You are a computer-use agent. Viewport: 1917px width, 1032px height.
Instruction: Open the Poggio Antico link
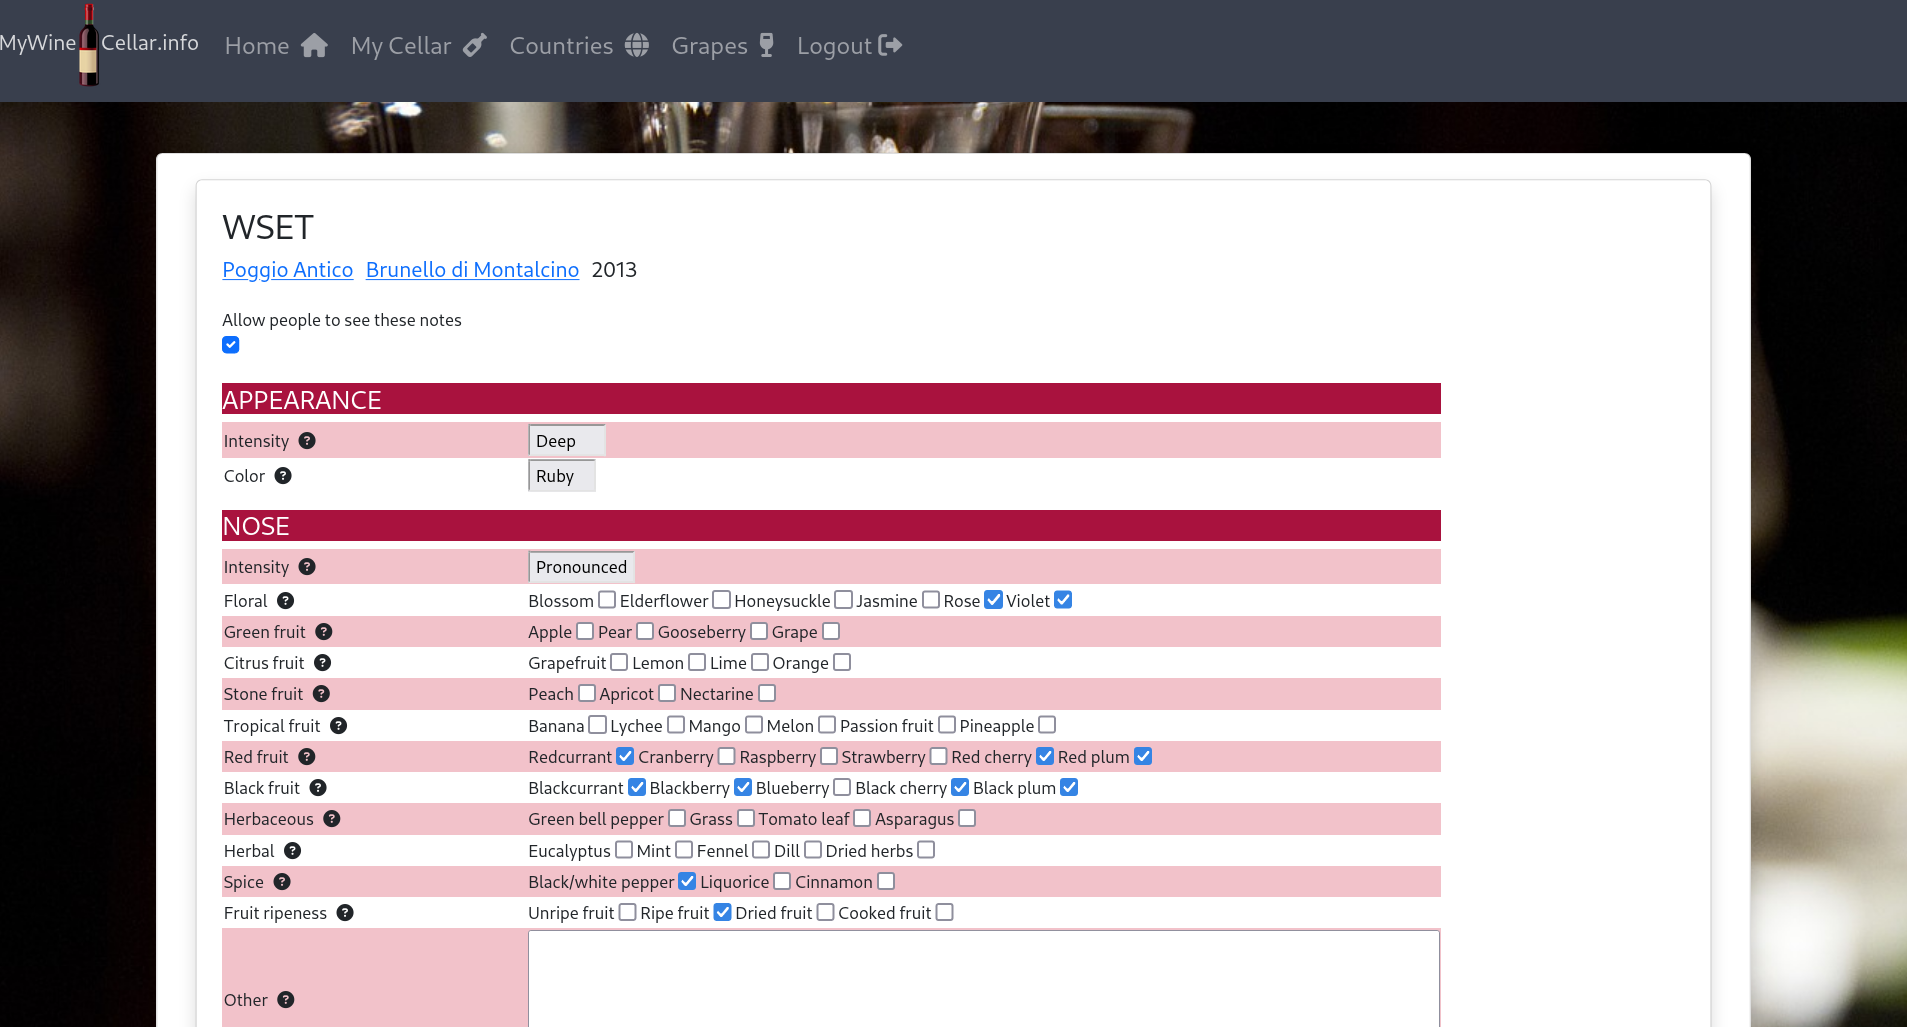point(288,271)
